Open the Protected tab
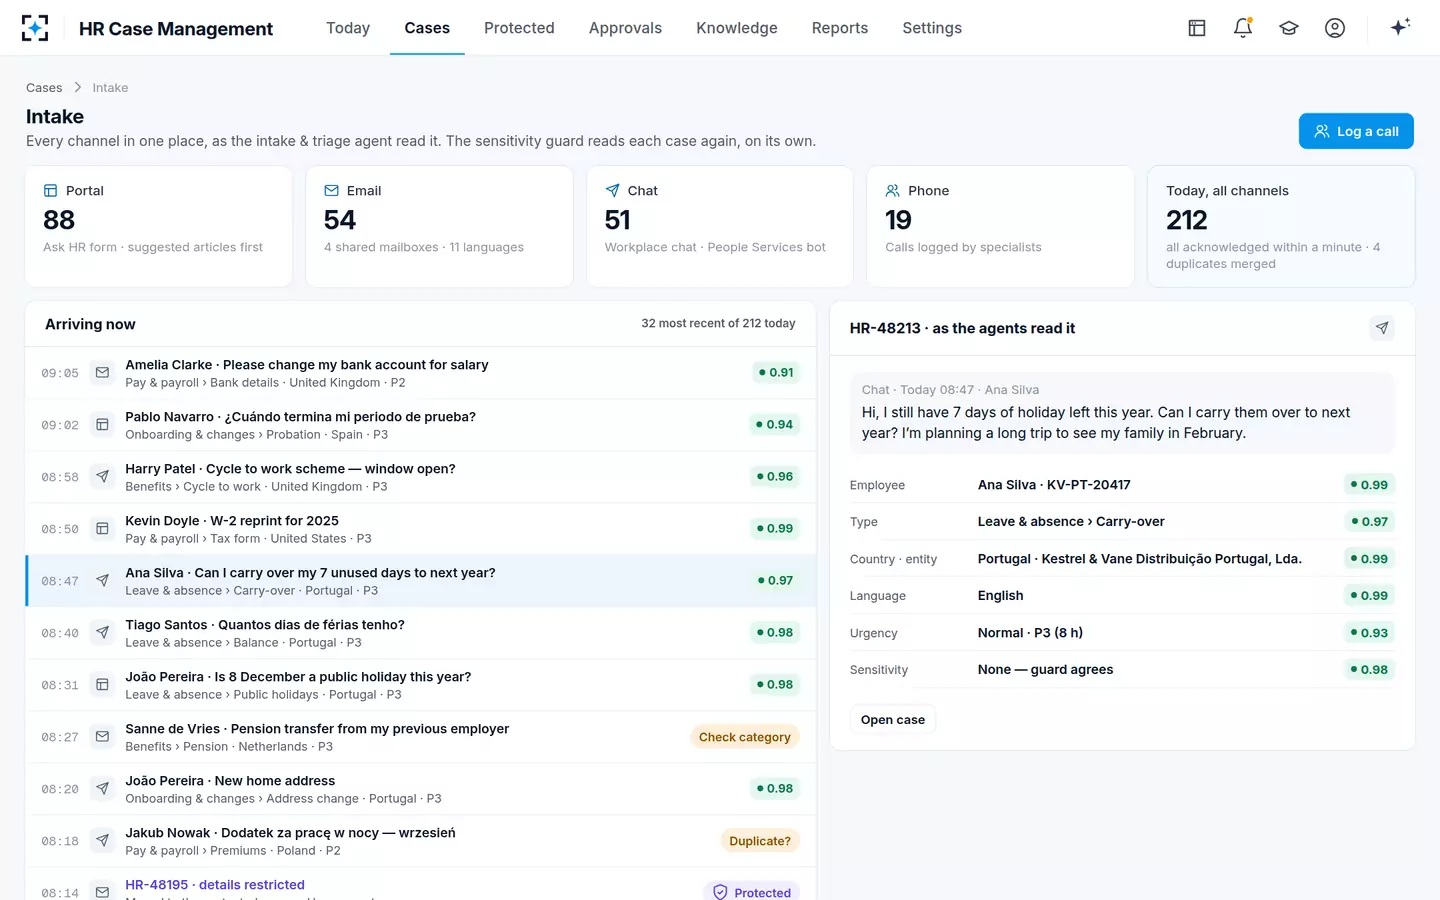Image resolution: width=1440 pixels, height=900 pixels. (519, 28)
